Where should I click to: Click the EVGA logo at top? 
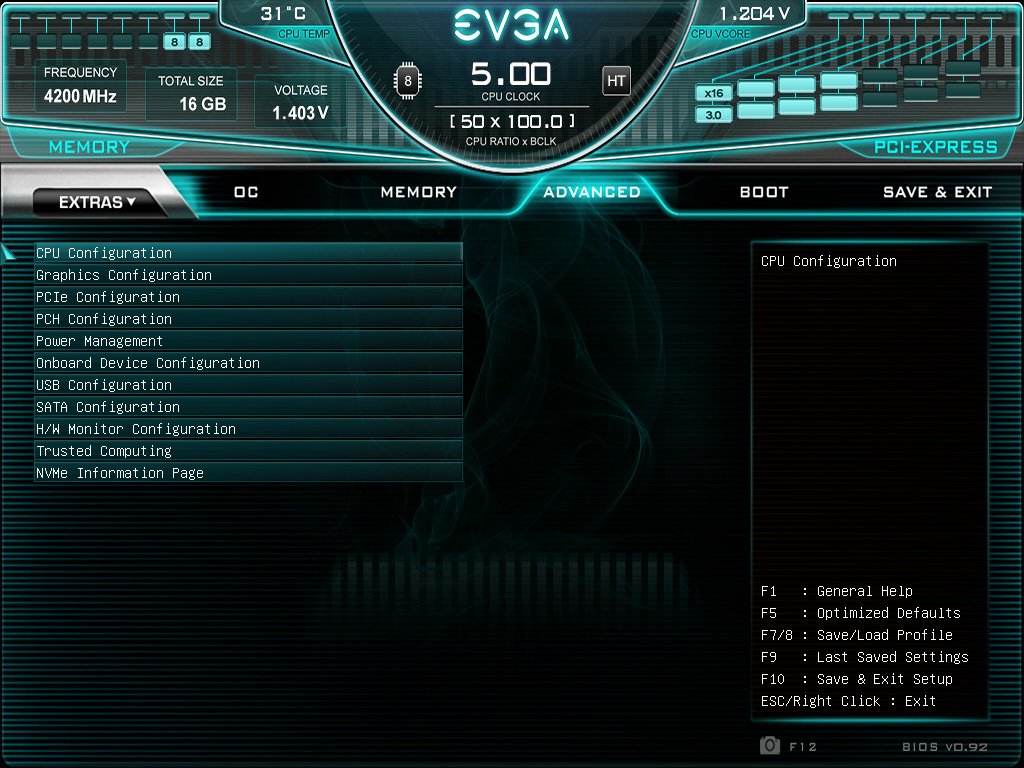511,25
